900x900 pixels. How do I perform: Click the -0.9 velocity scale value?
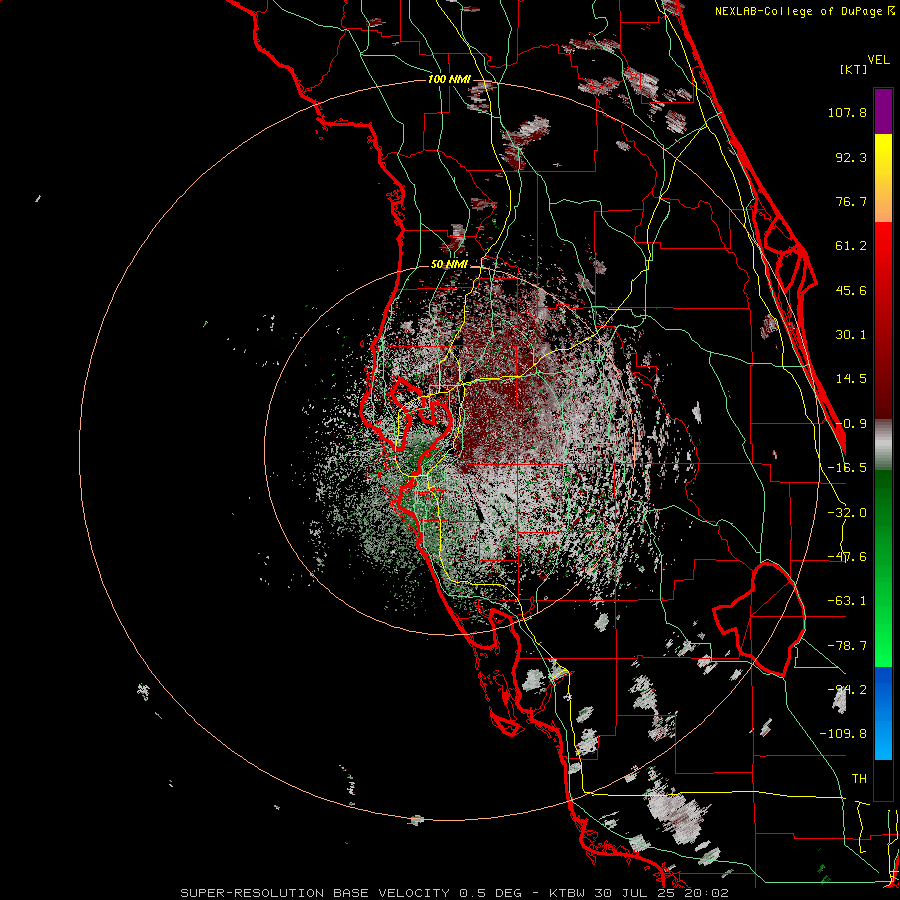pyautogui.click(x=851, y=424)
